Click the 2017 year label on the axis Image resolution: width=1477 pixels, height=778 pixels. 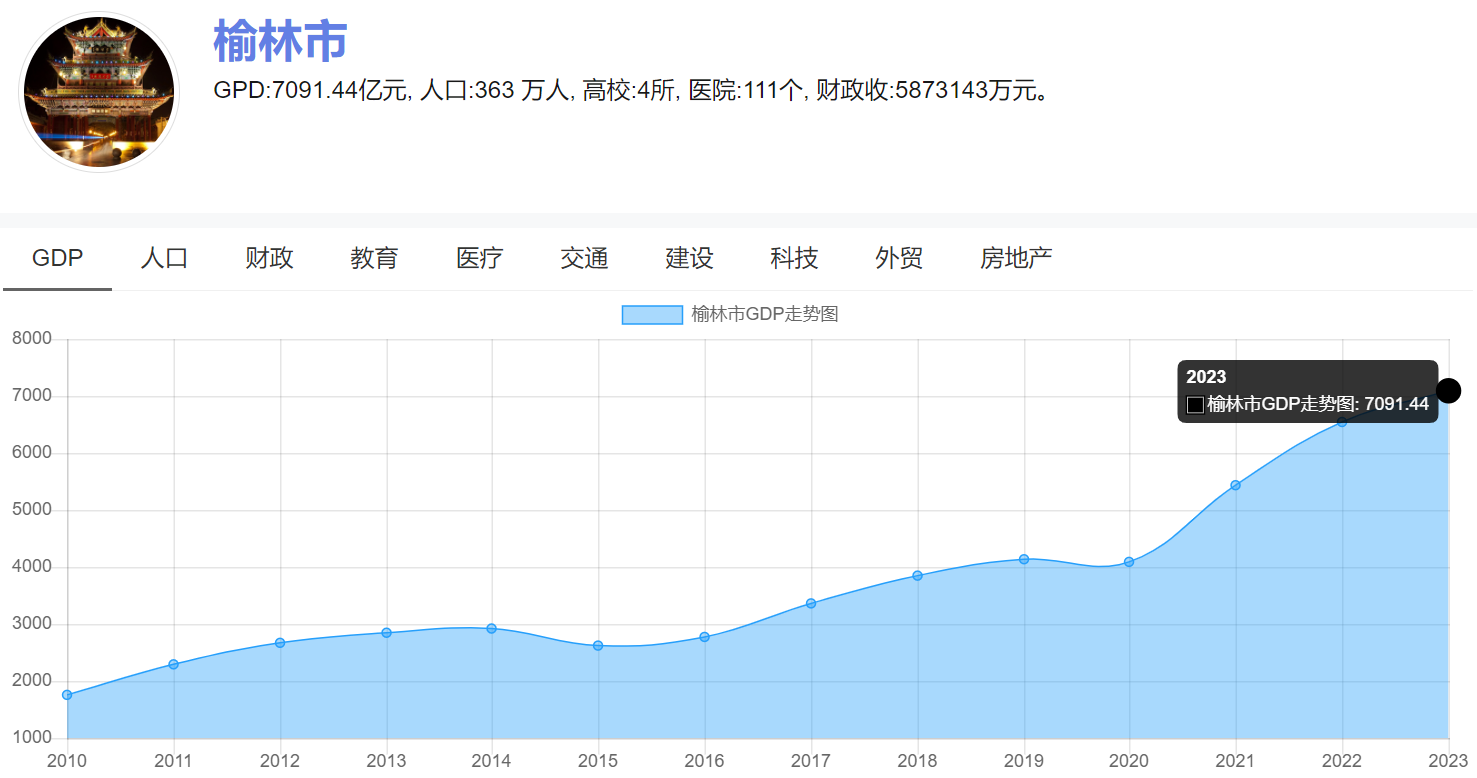coord(811,761)
